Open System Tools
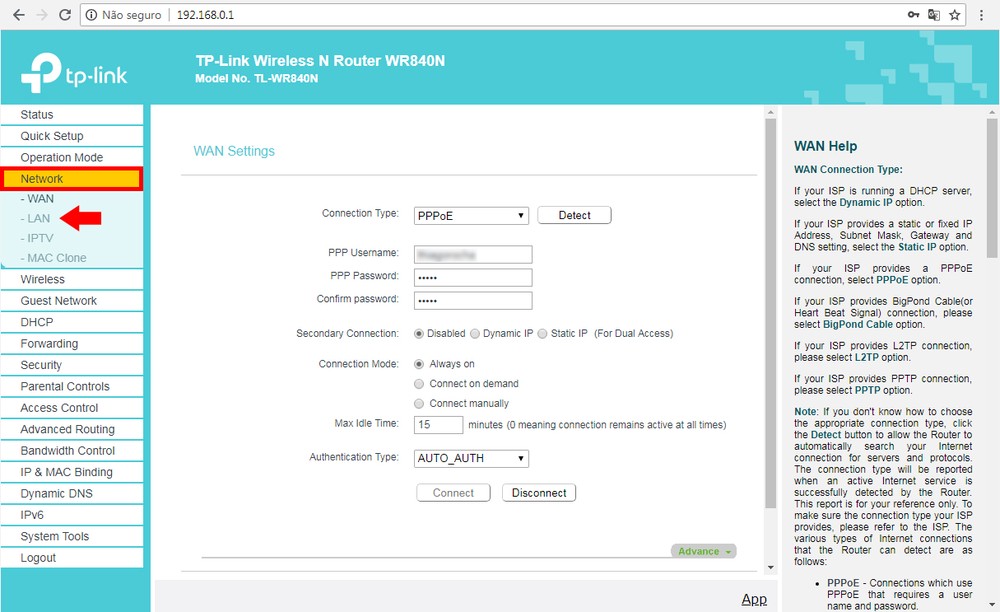The height and width of the screenshot is (612, 1000). tap(72, 536)
